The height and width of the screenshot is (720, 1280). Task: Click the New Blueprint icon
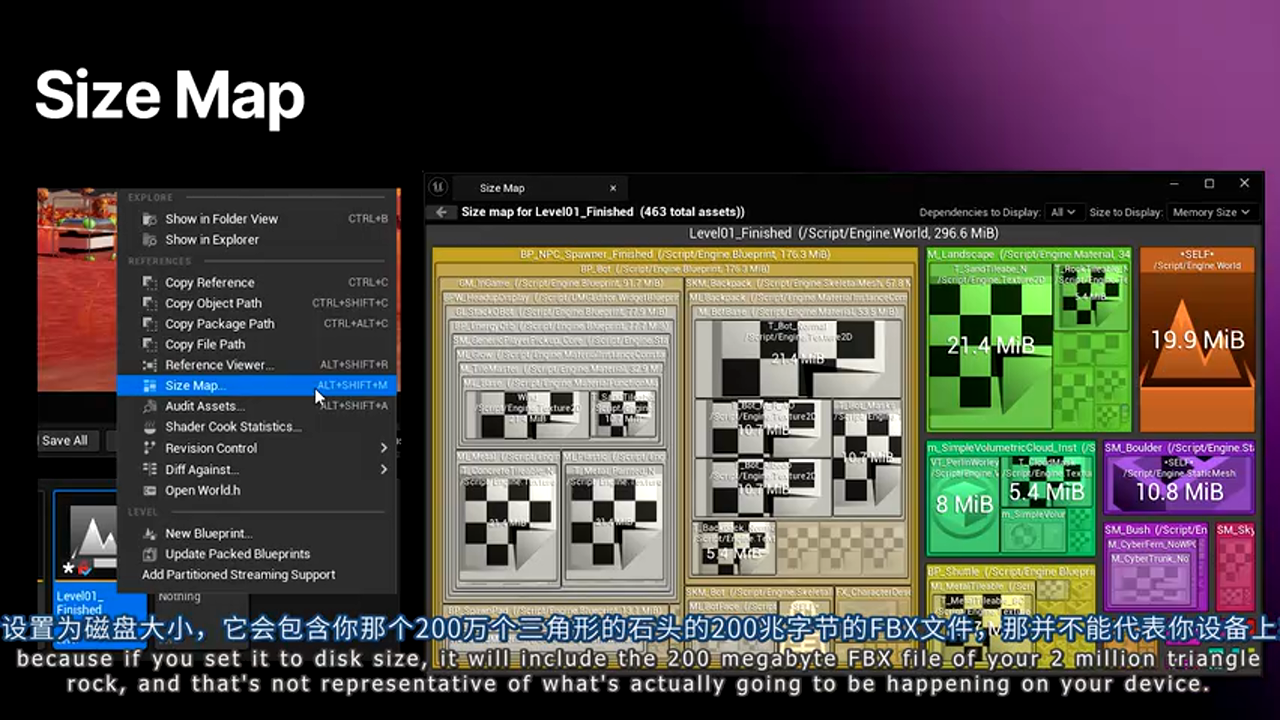(x=148, y=533)
